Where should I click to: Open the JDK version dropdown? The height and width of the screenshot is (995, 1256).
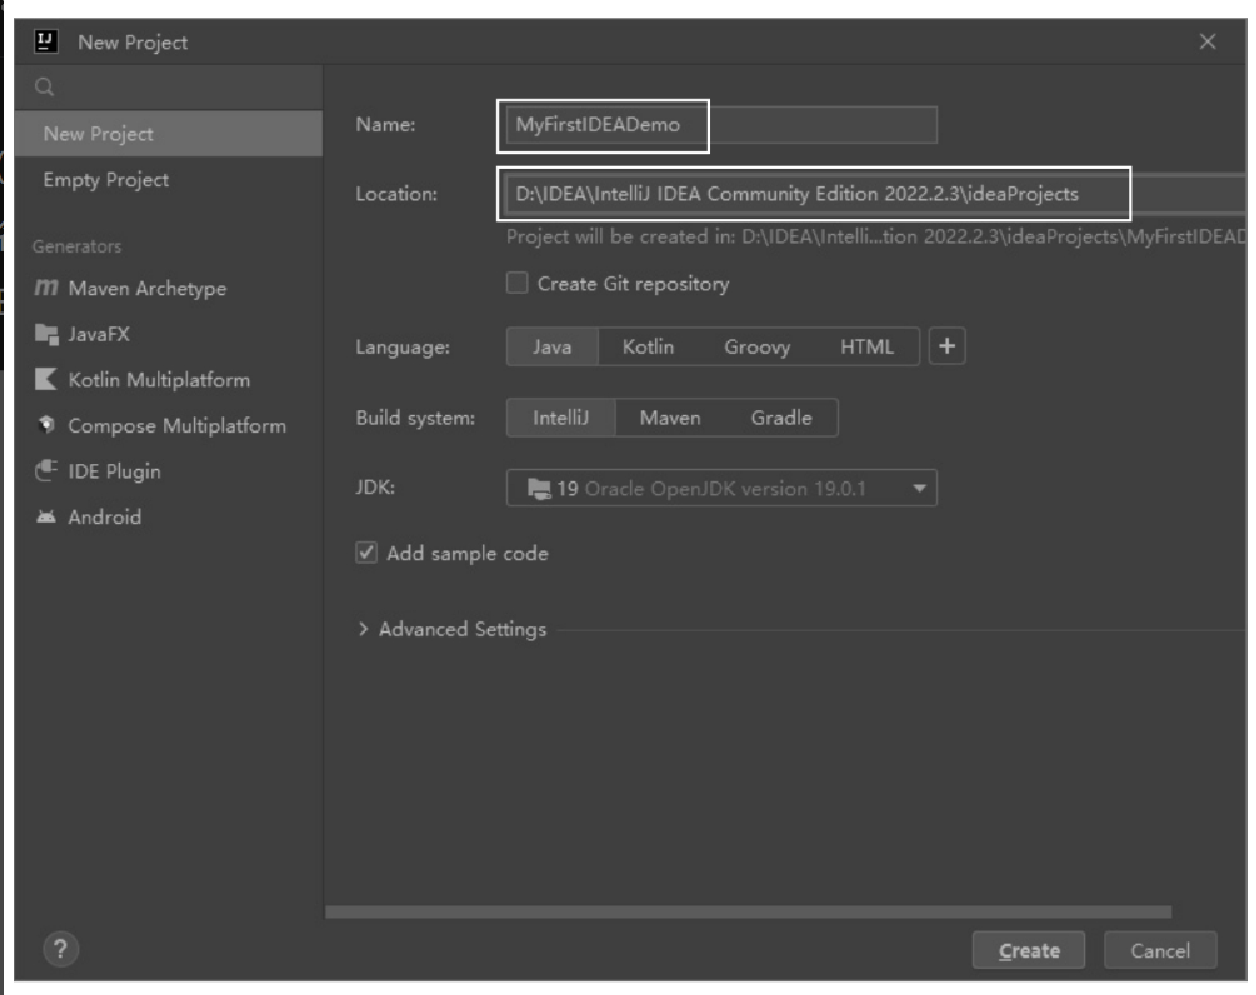pos(721,489)
